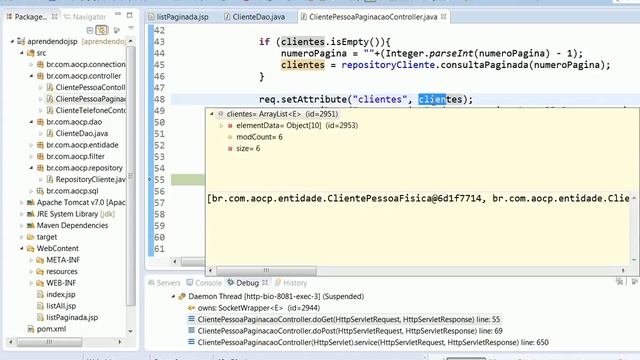Expand br.com.aocp.sql package
640x360 pixels.
pos(31,191)
